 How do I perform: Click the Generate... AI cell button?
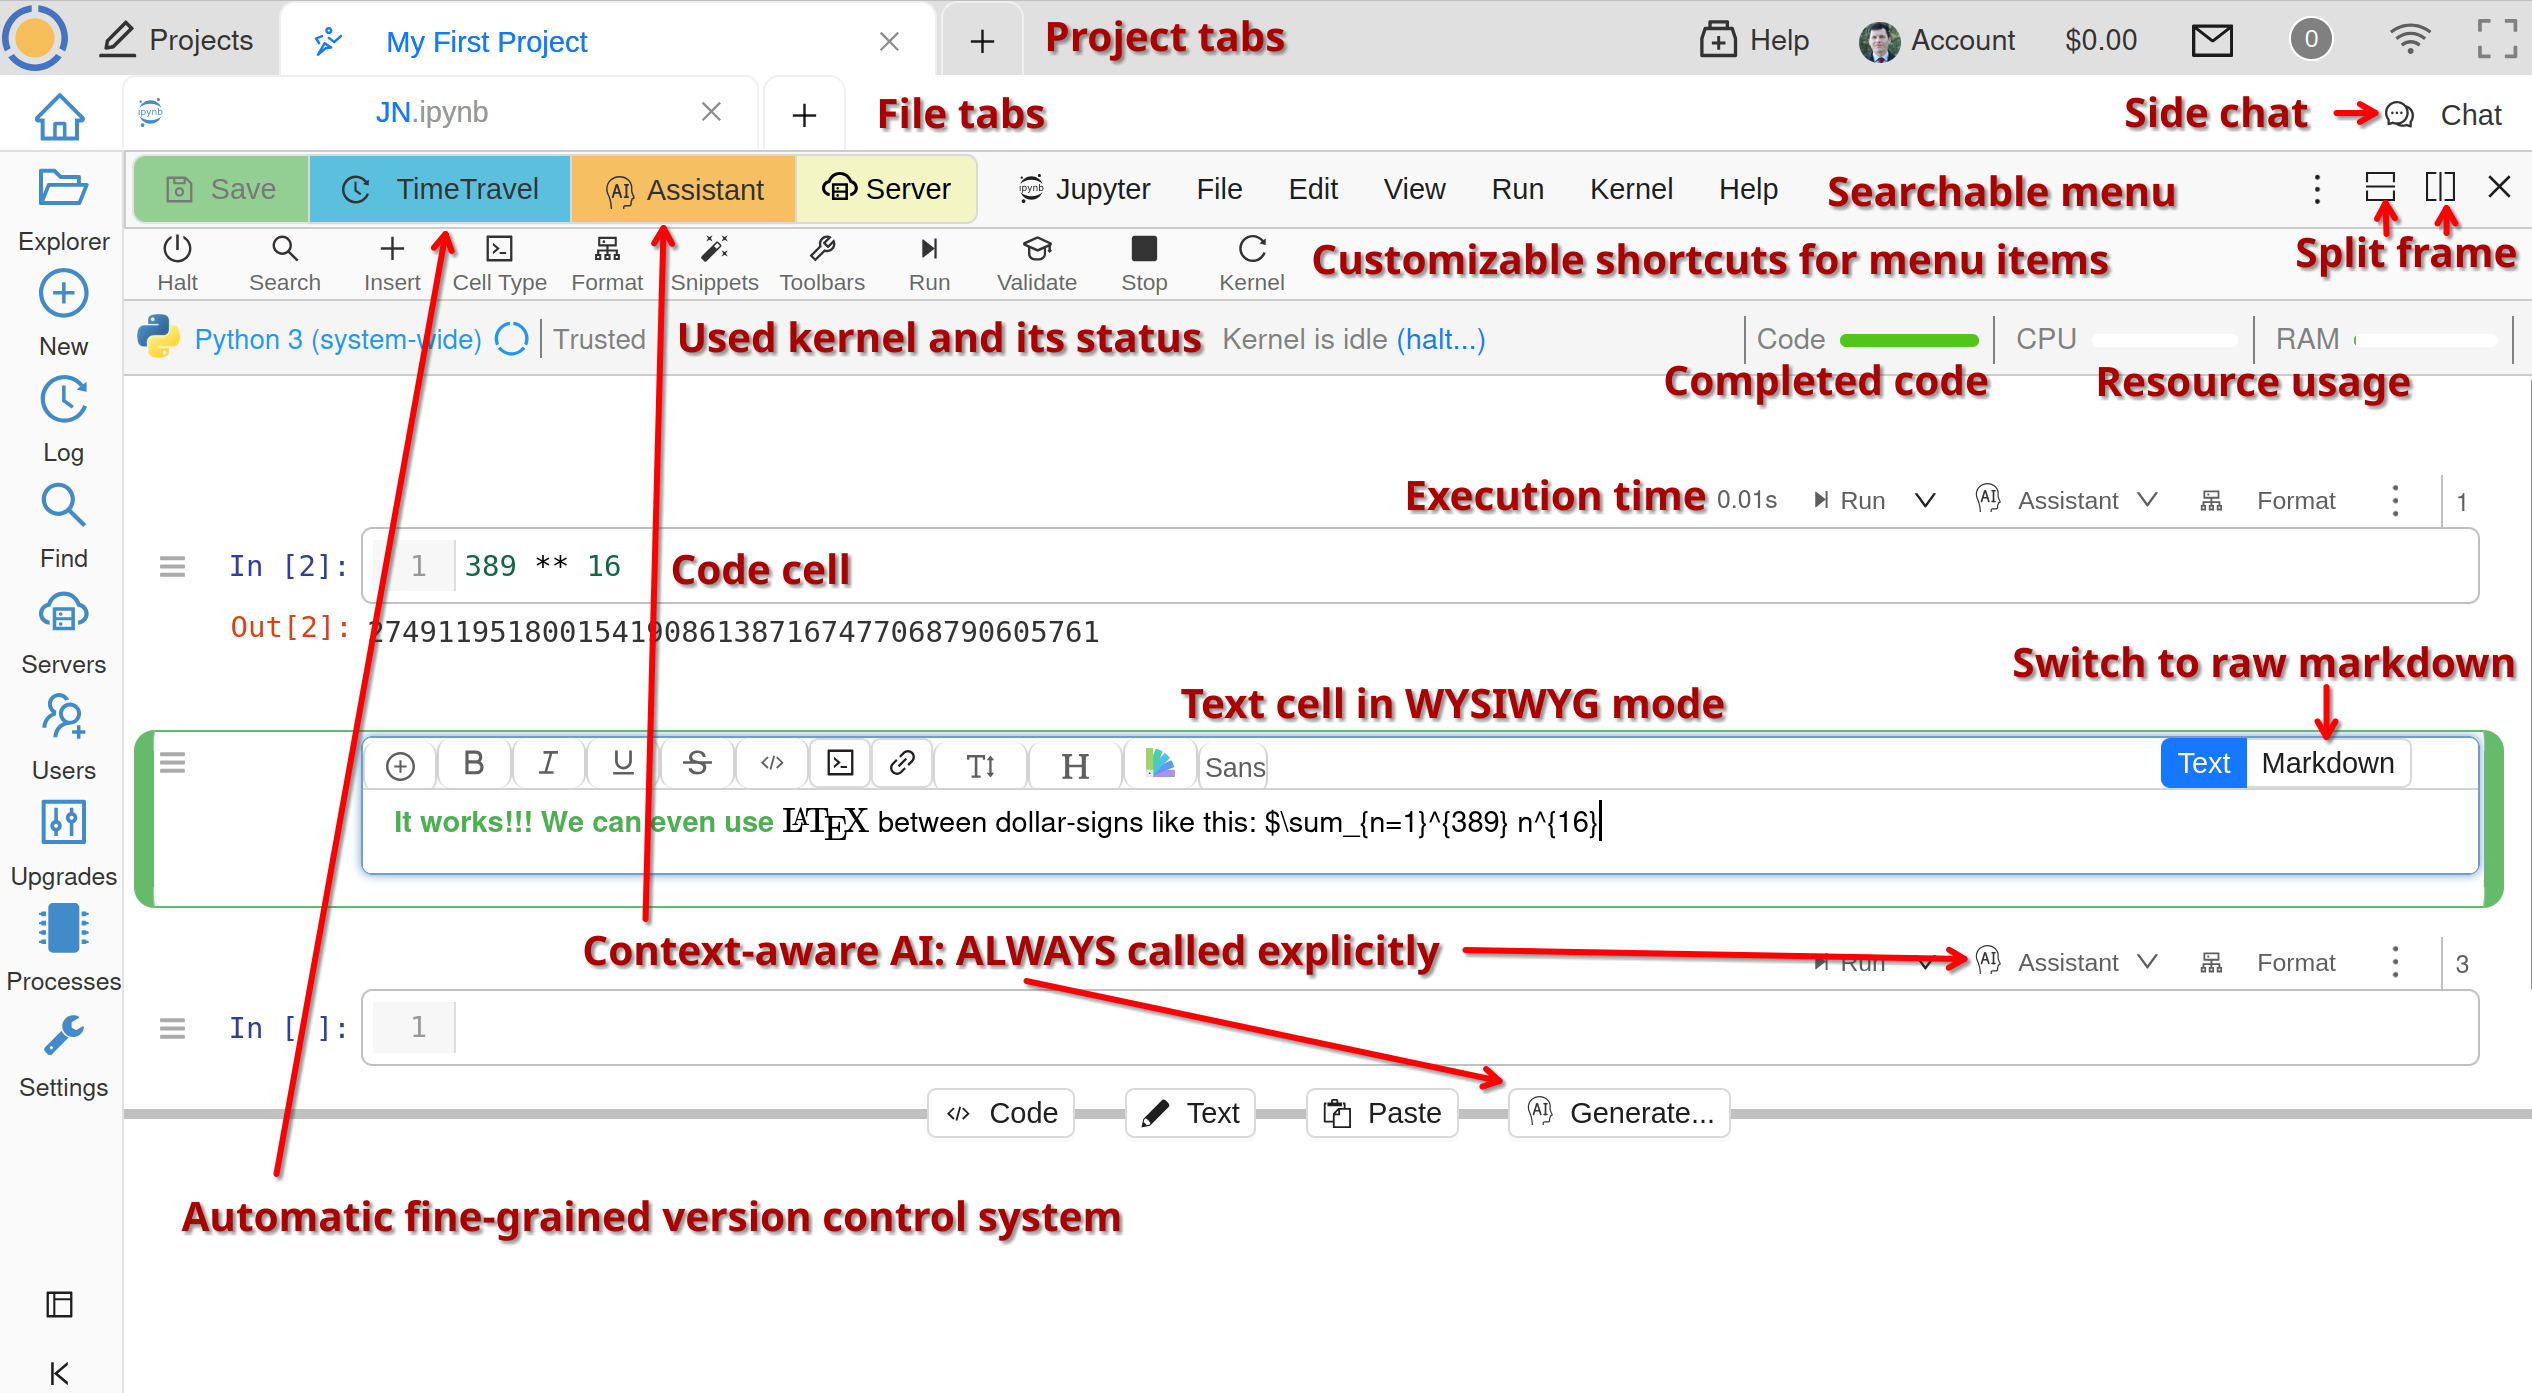1619,1113
